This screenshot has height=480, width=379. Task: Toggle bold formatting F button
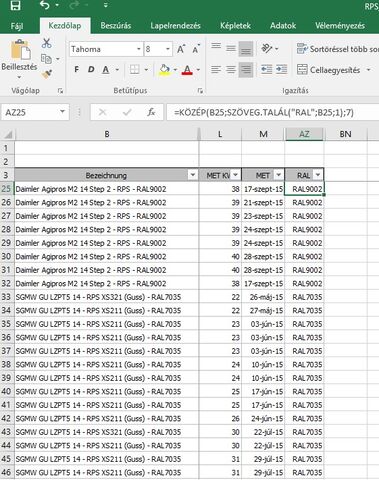(x=77, y=70)
